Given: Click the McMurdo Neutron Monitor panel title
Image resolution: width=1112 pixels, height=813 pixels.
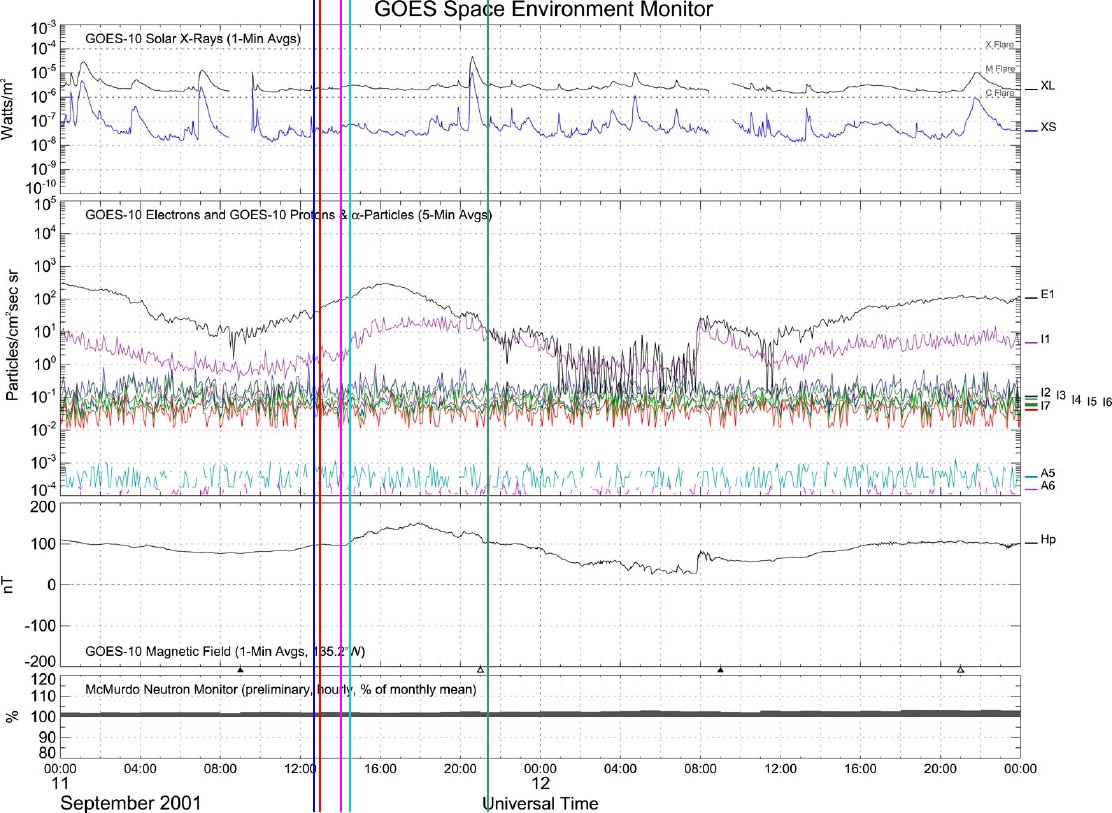Looking at the screenshot, I should 281,690.
